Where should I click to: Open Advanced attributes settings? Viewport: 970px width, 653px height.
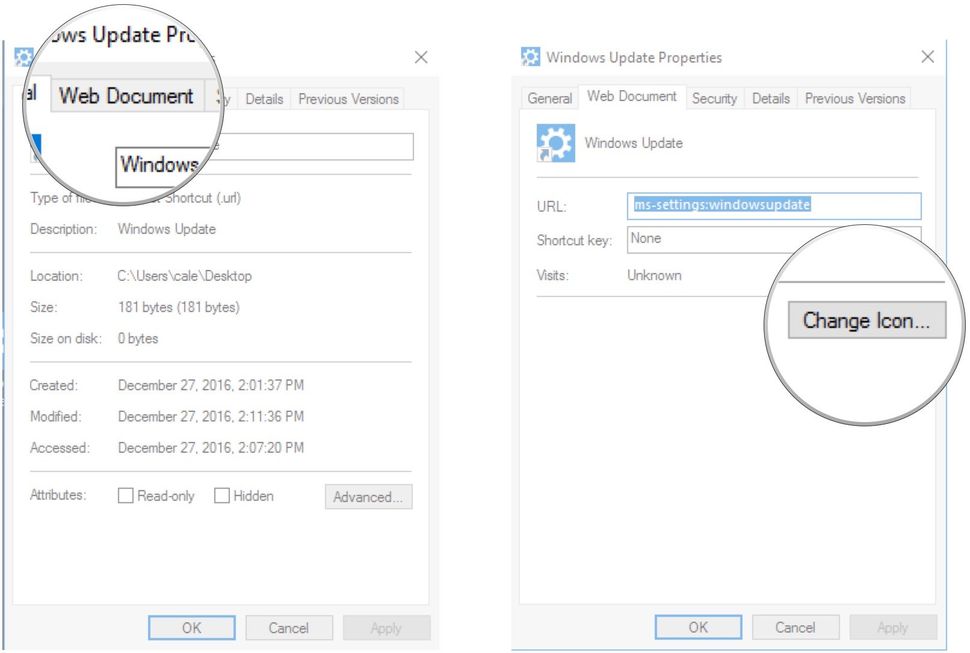368,497
